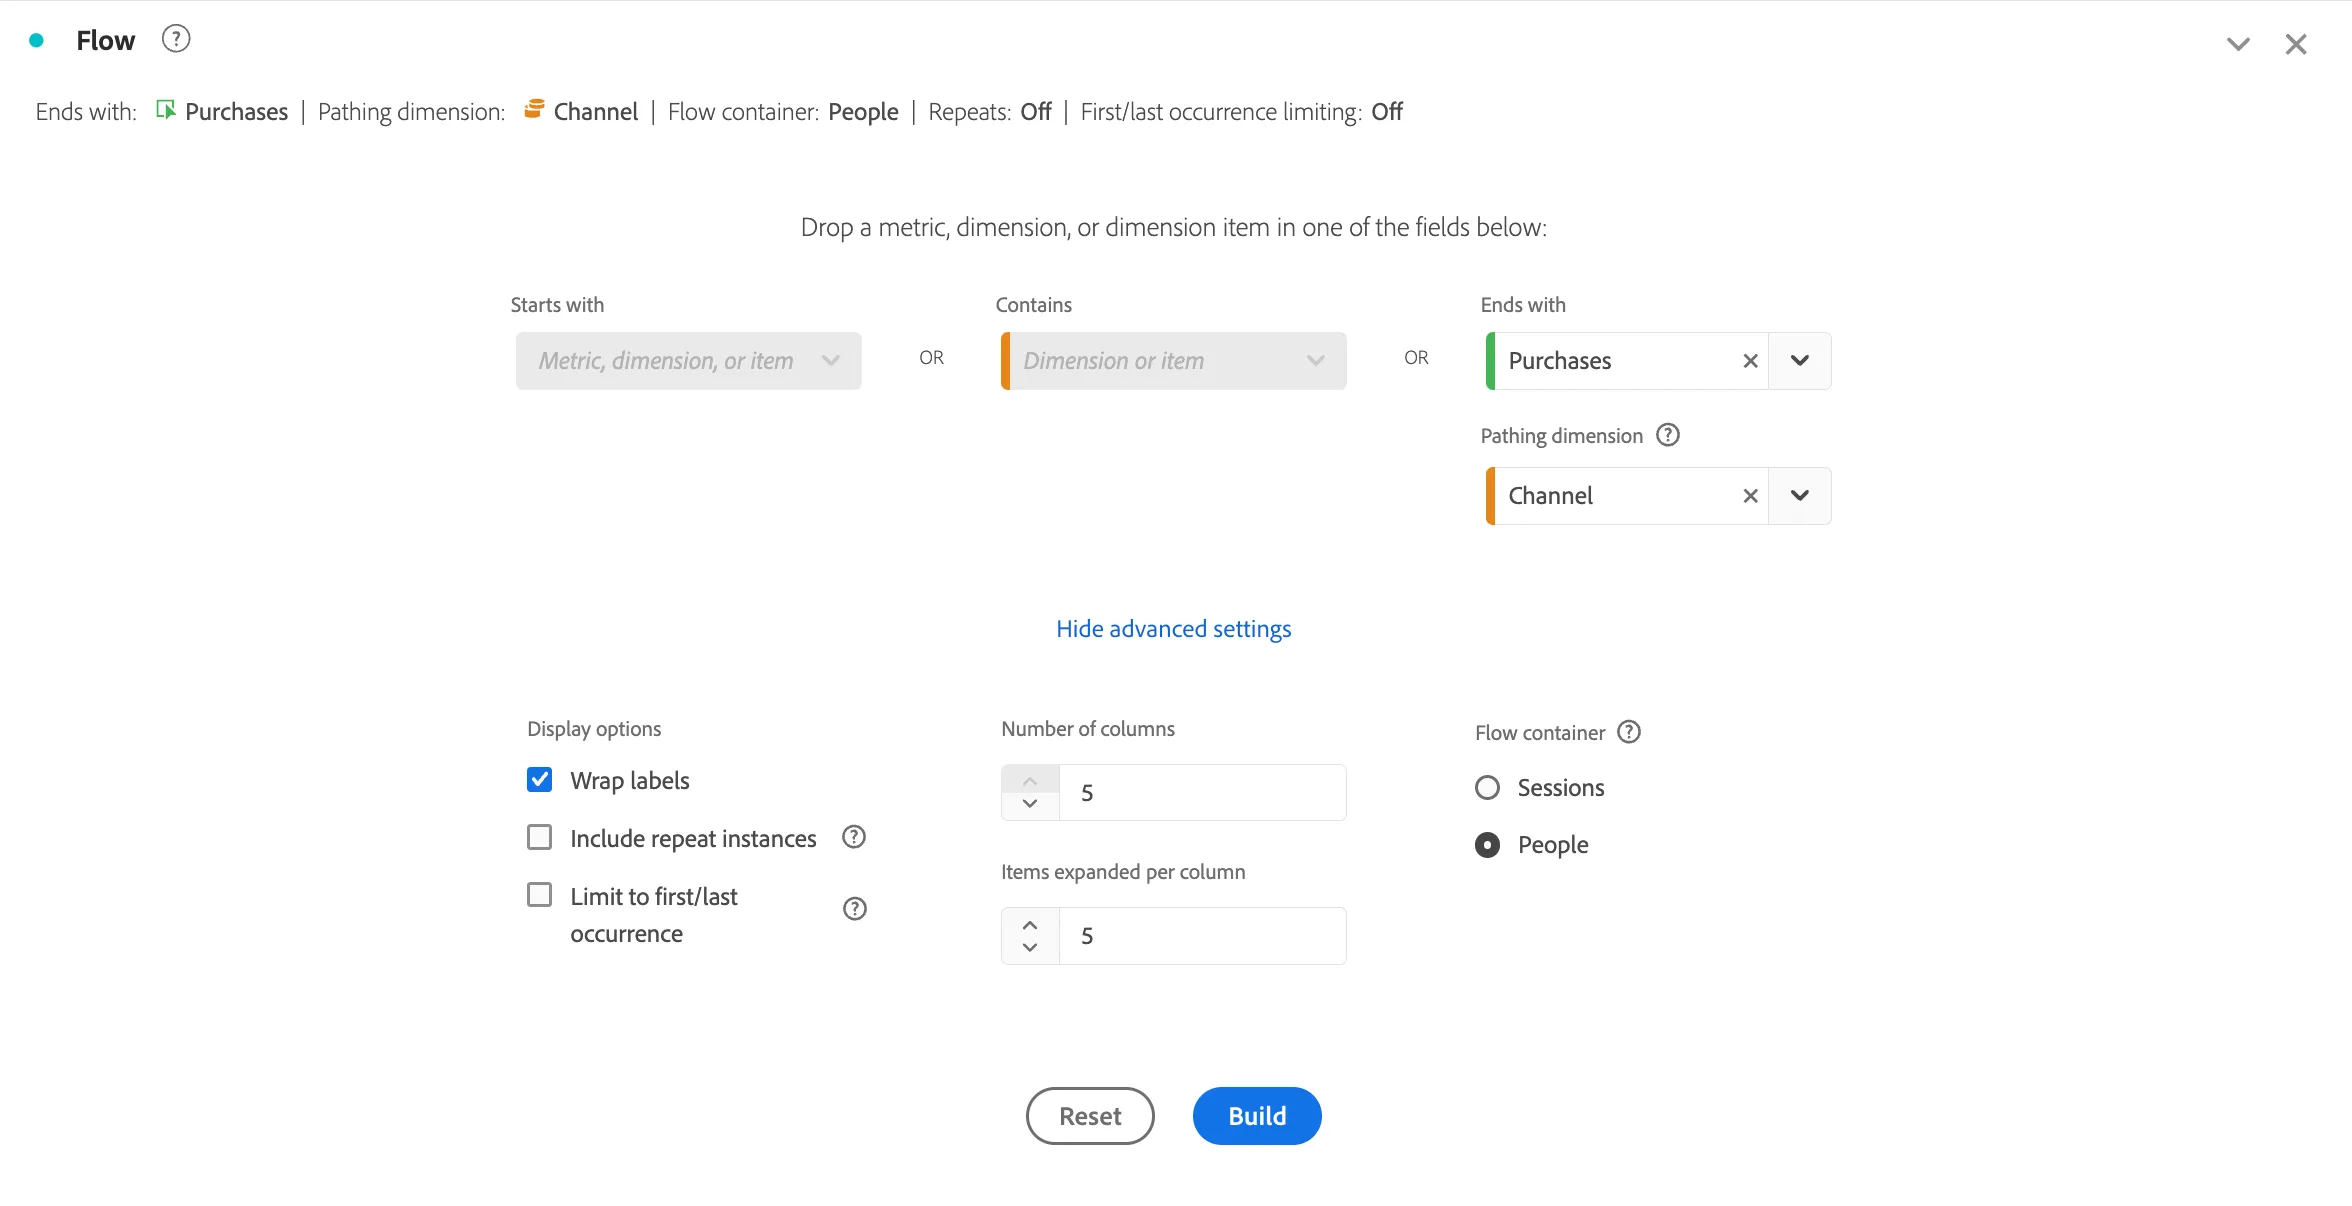Open the Flow container help tooltip

(x=1629, y=732)
